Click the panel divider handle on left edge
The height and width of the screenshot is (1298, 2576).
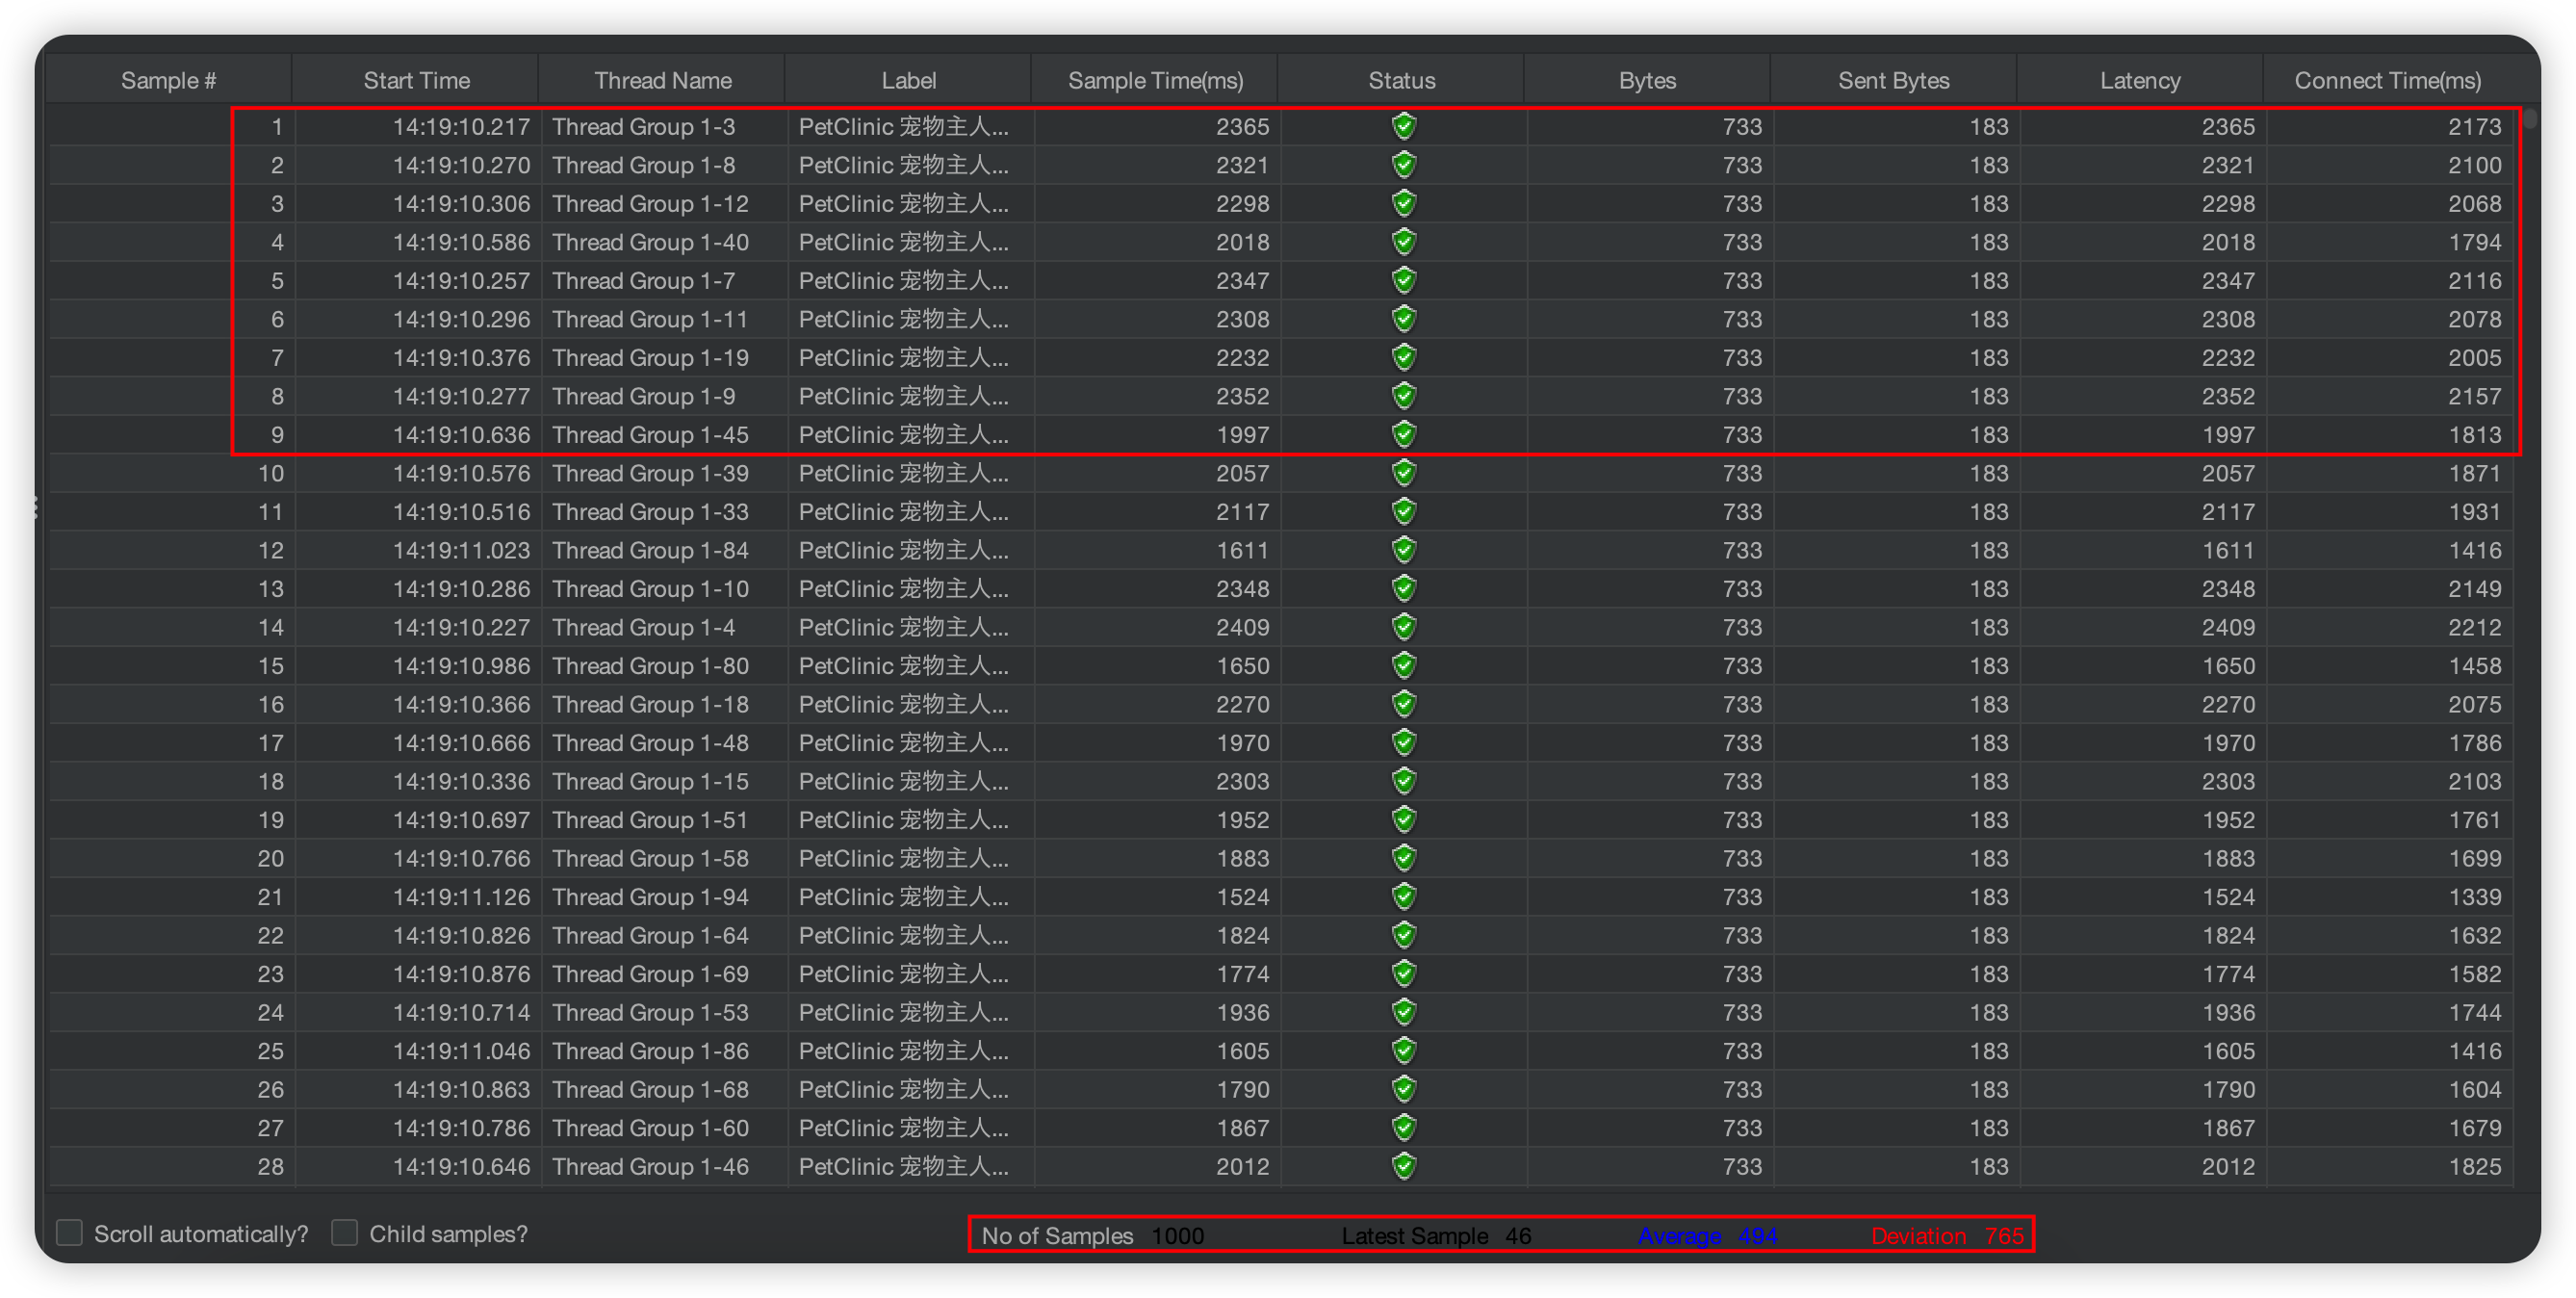37,508
